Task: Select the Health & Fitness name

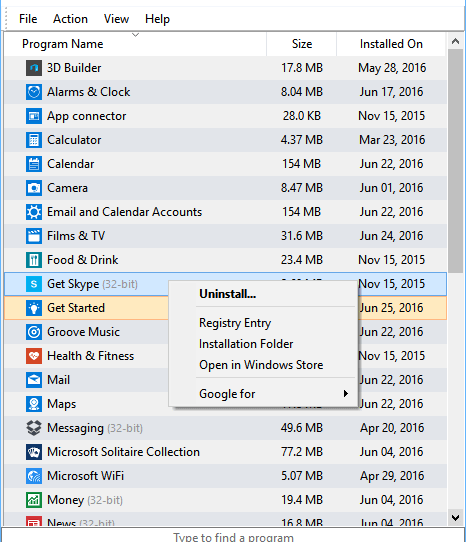Action: click(91, 356)
